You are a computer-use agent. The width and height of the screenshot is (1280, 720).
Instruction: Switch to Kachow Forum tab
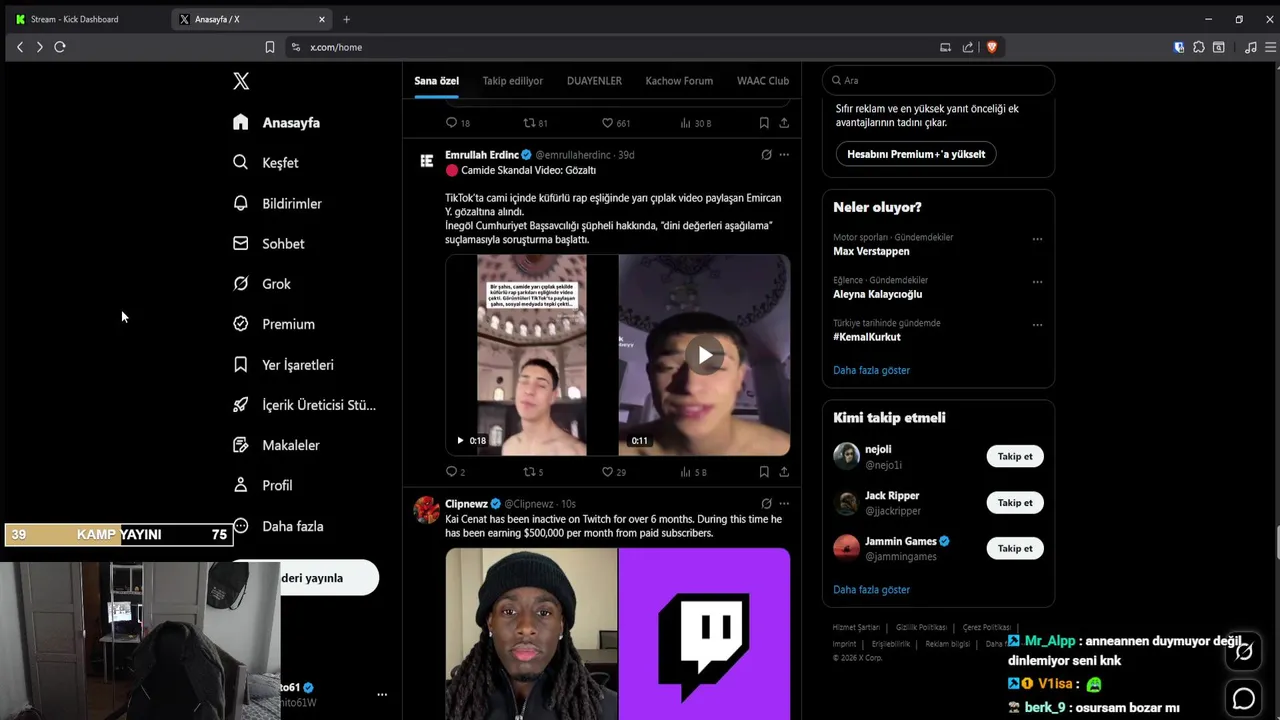(679, 81)
